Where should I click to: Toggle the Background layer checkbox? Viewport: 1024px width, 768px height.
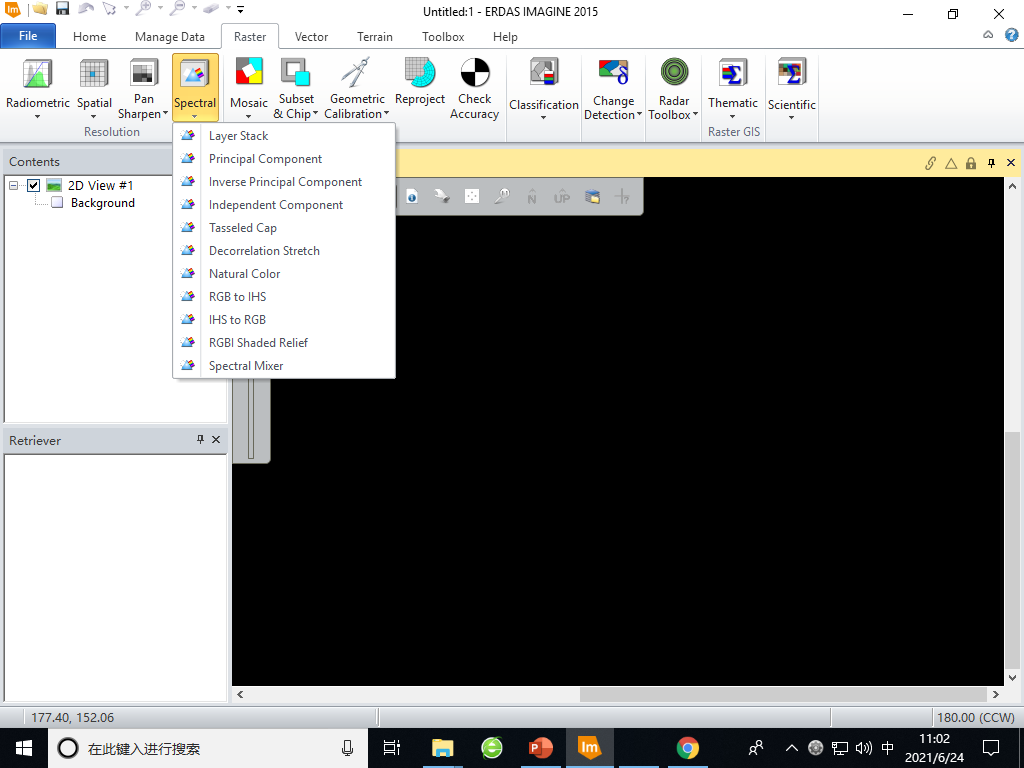pyautogui.click(x=57, y=202)
